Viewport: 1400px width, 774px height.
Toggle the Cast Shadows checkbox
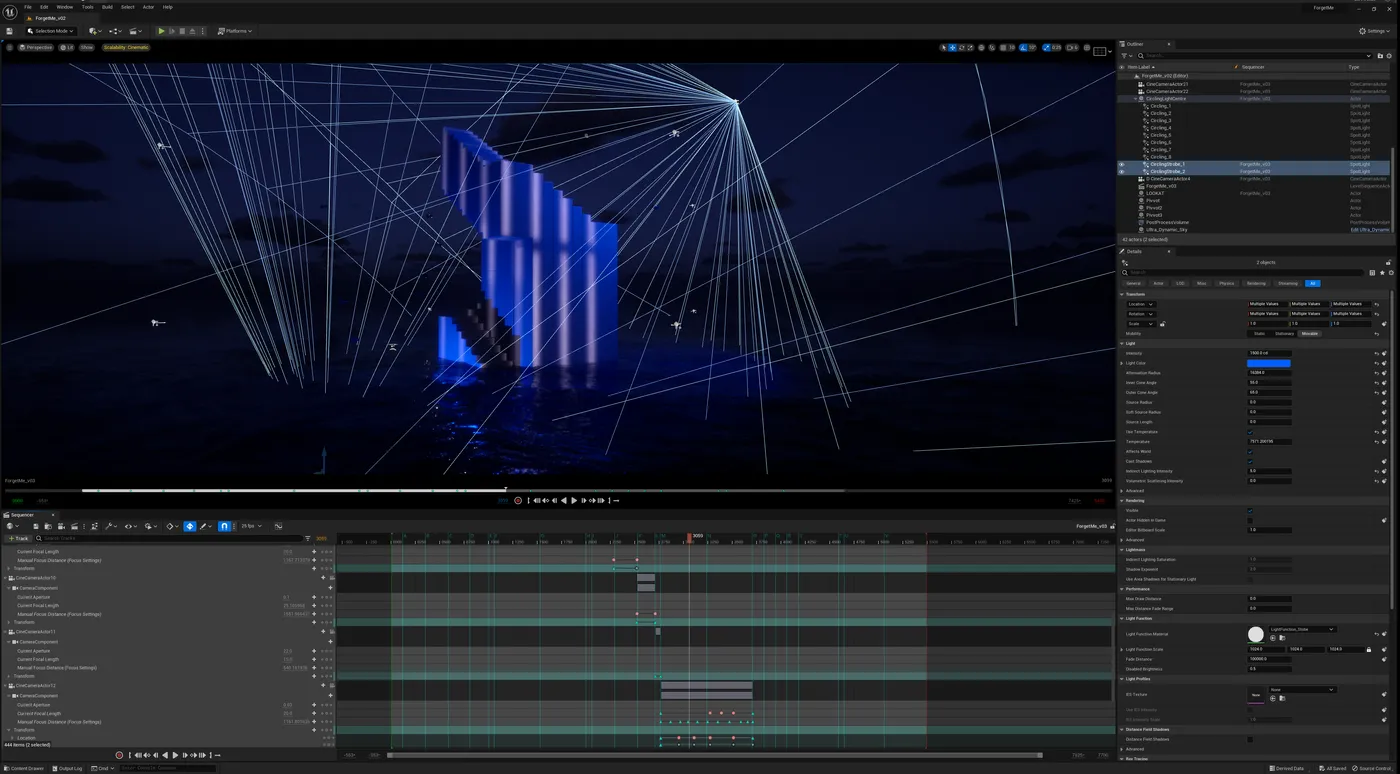pos(1249,461)
